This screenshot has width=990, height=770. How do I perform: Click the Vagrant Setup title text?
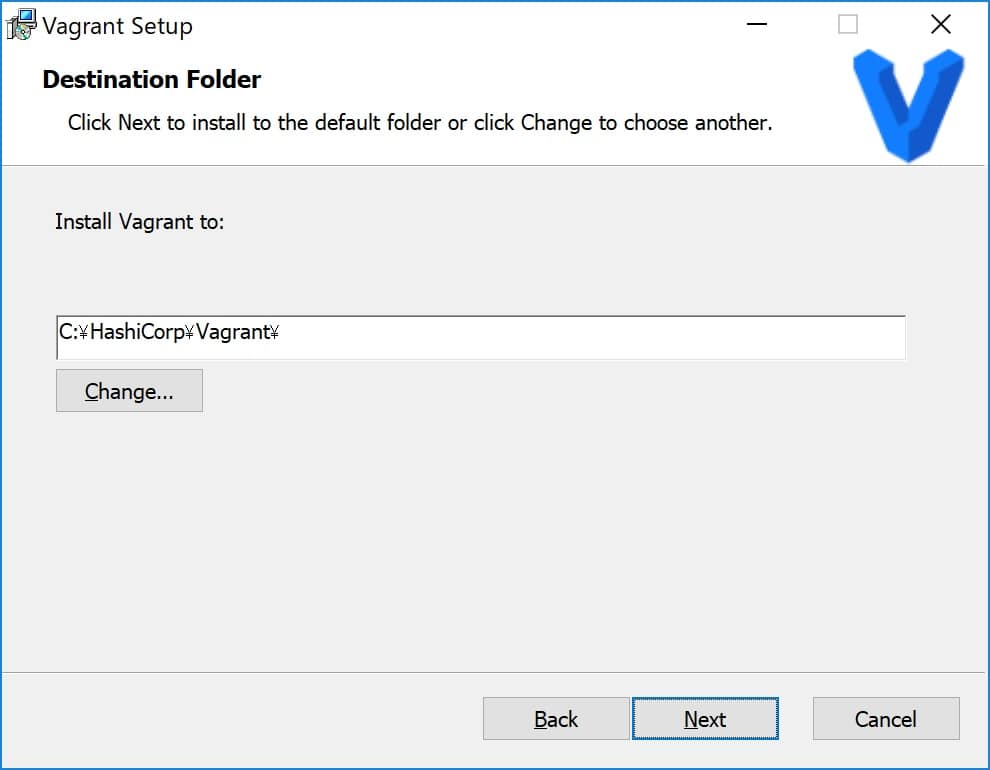[117, 26]
